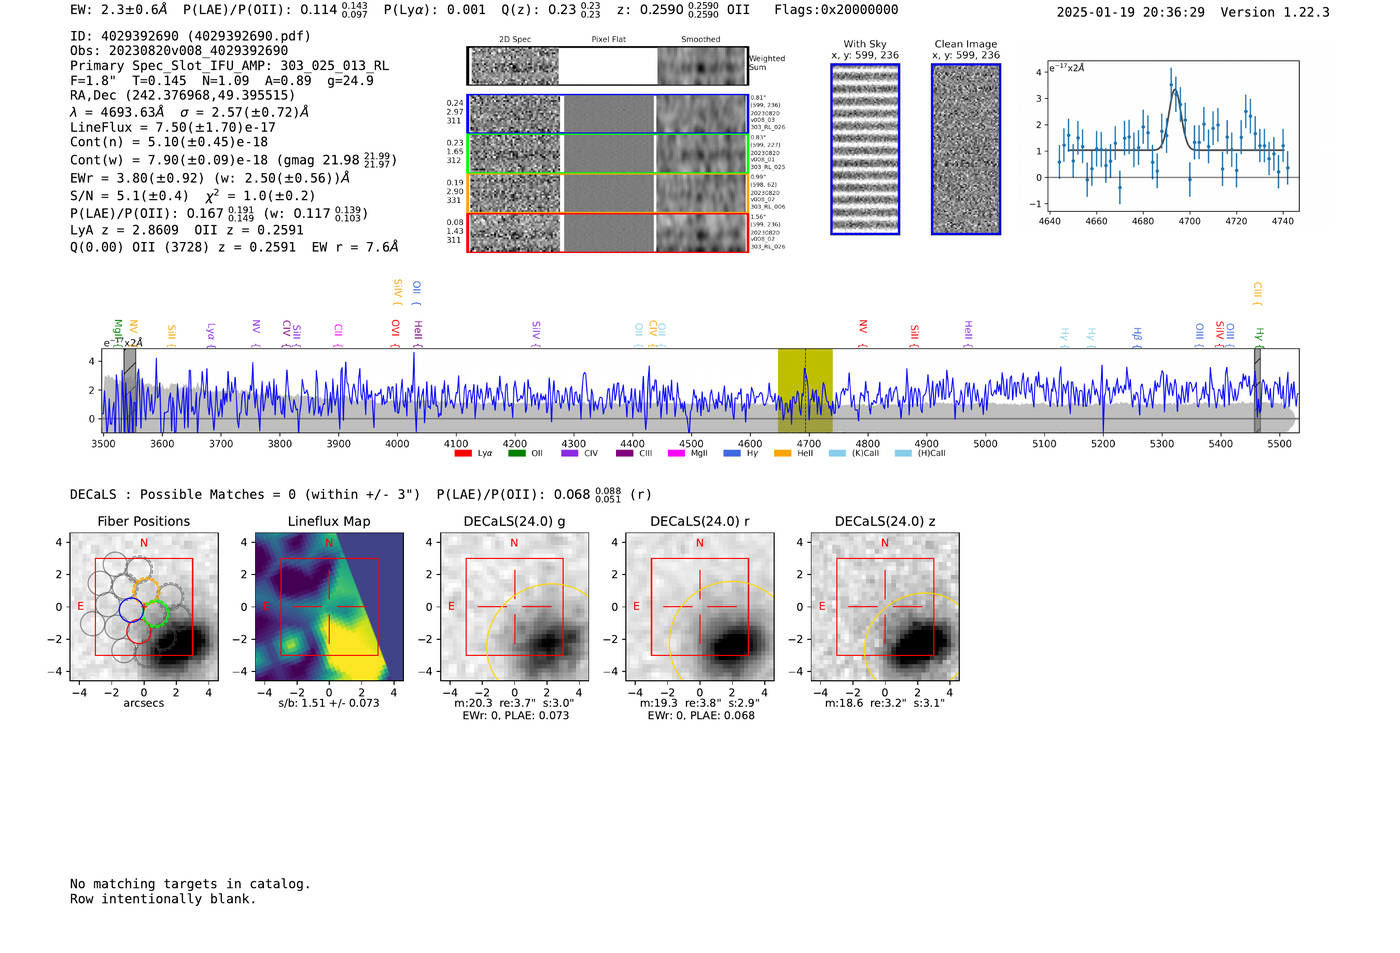Click the (K)CaII light-blue legend swatch
This screenshot has width=1400, height=953.
[837, 453]
